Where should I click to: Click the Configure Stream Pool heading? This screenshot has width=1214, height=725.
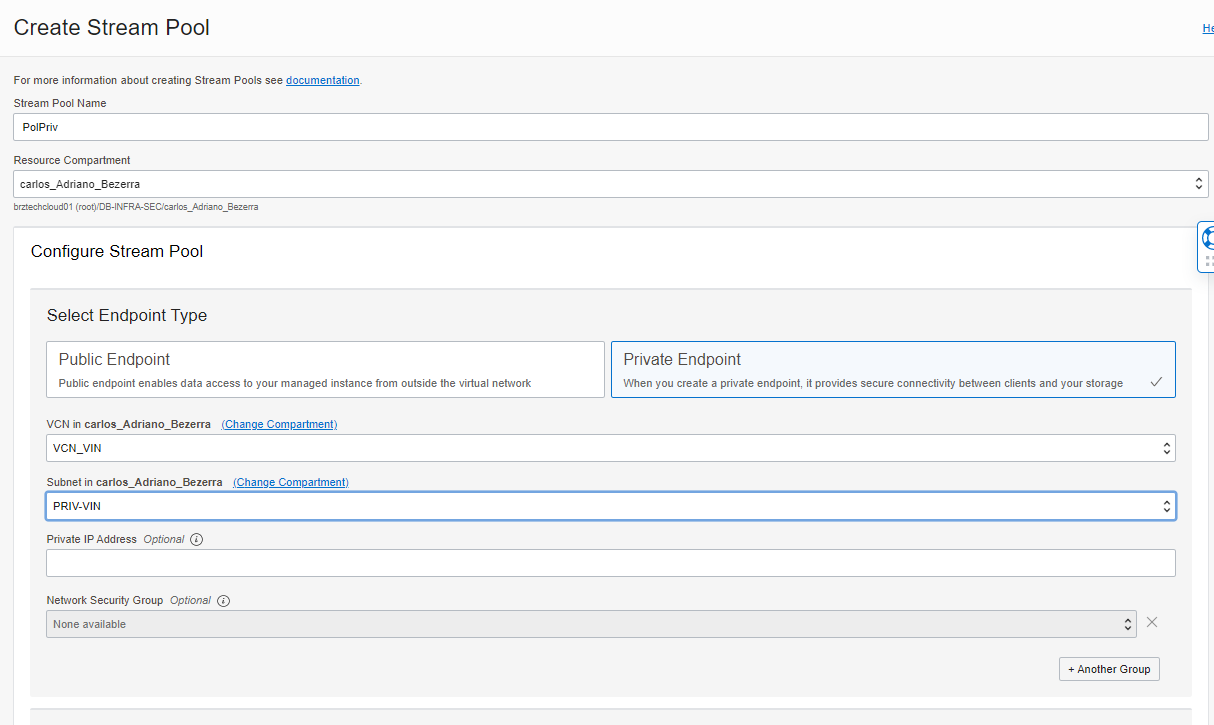click(117, 251)
